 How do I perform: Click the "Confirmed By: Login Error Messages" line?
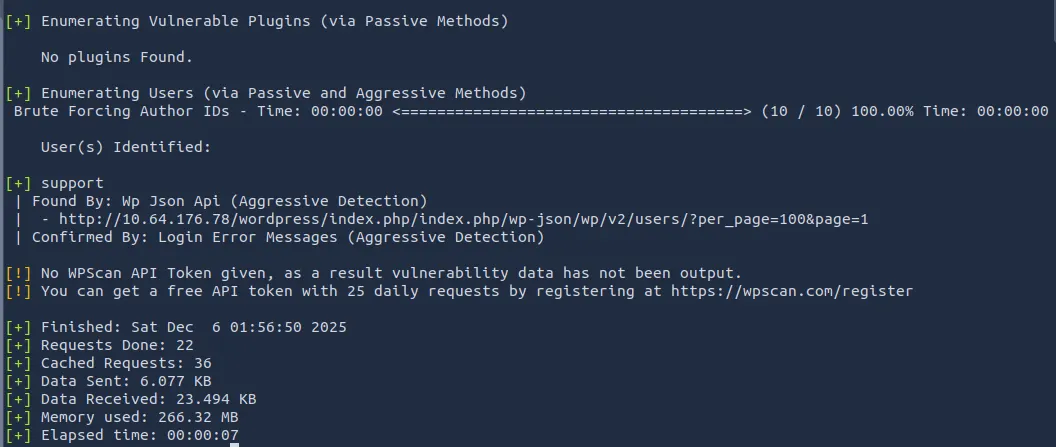(288, 237)
